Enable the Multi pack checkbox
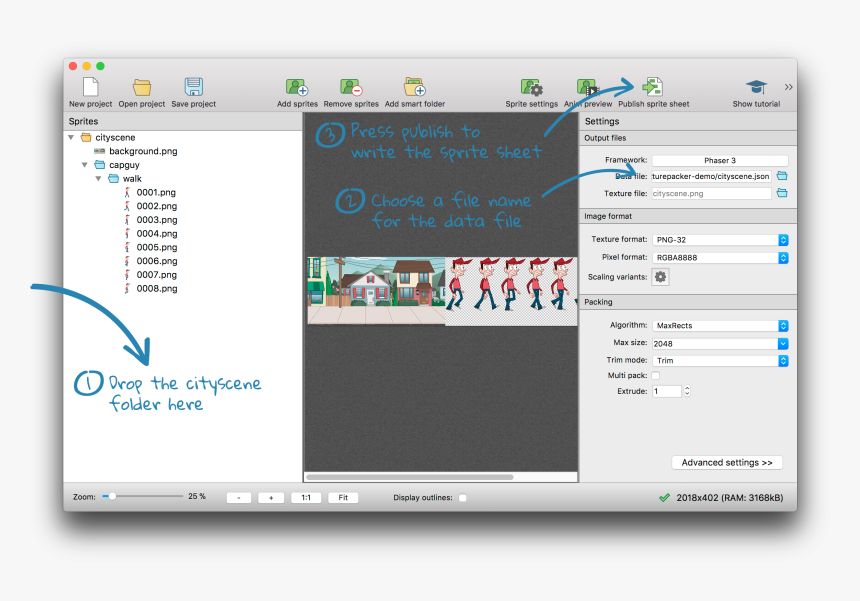Viewport: 860px width, 601px height. point(656,375)
